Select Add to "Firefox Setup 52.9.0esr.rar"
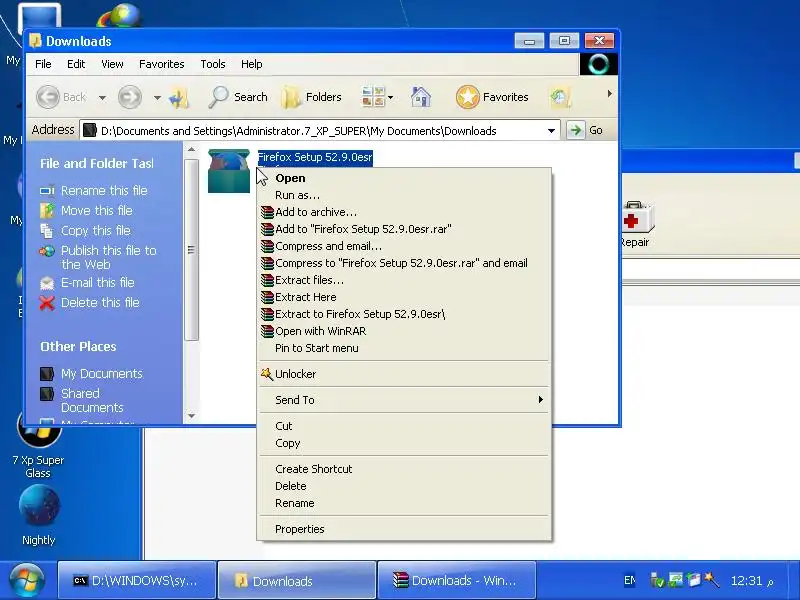Screen dimensions: 800x600 pos(404,229)
